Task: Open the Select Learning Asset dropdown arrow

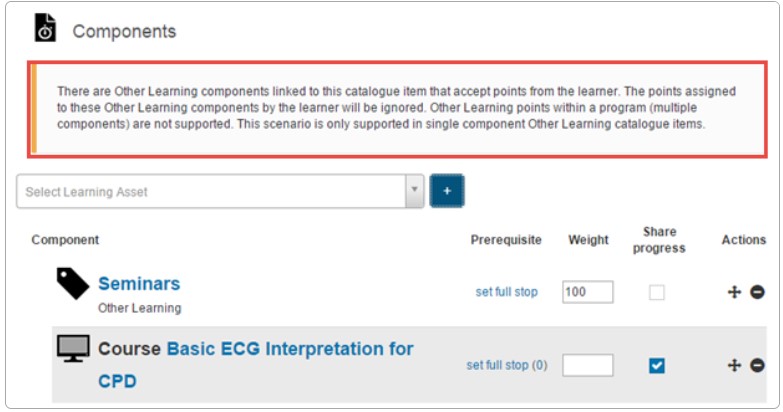Action: click(x=414, y=191)
